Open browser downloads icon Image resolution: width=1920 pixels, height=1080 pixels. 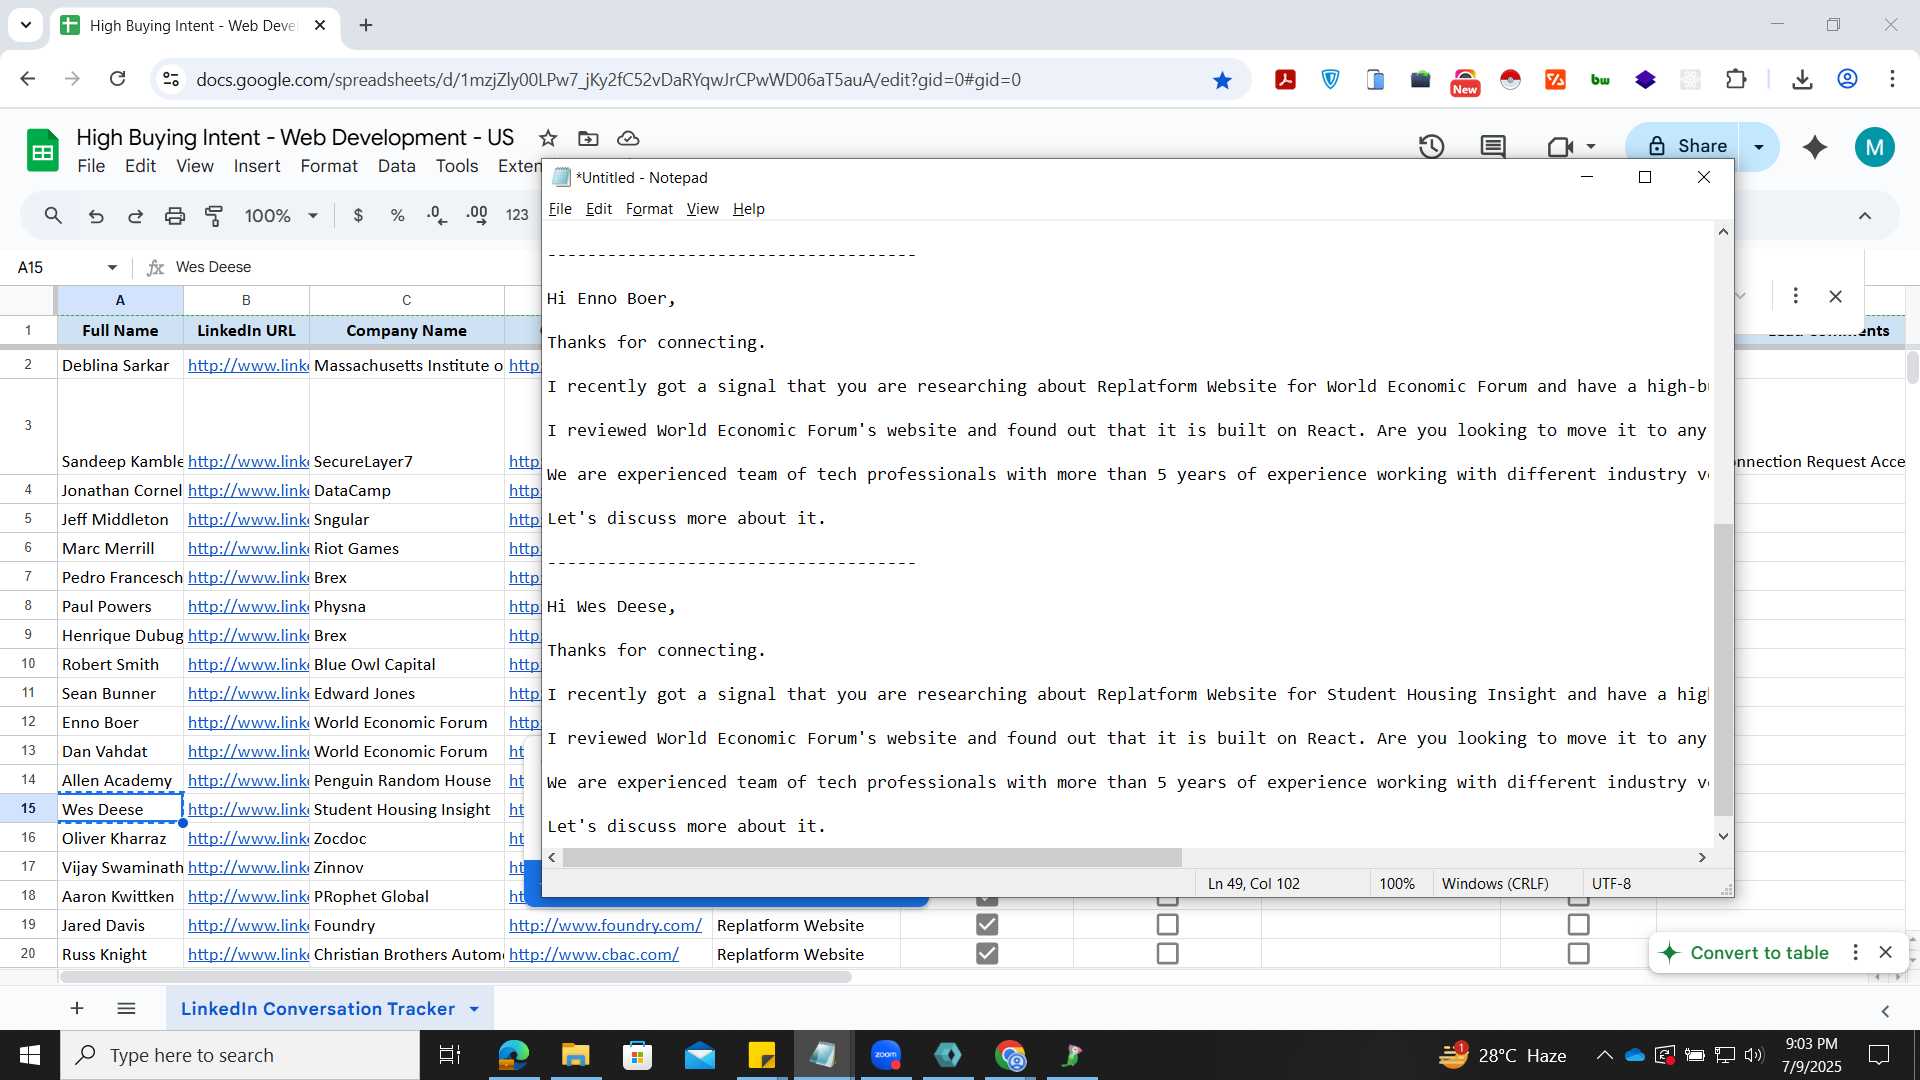[x=1802, y=80]
